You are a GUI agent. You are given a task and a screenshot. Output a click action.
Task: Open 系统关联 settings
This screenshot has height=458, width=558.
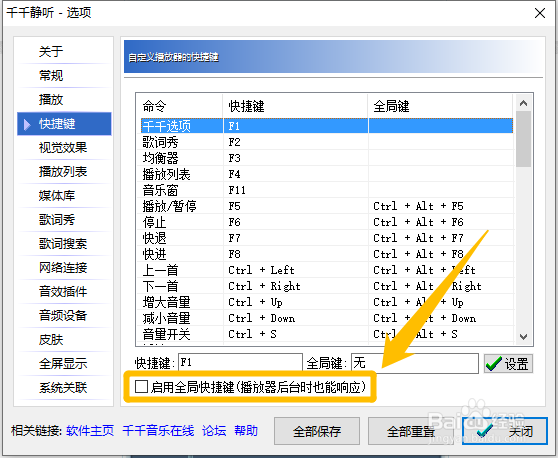click(64, 388)
